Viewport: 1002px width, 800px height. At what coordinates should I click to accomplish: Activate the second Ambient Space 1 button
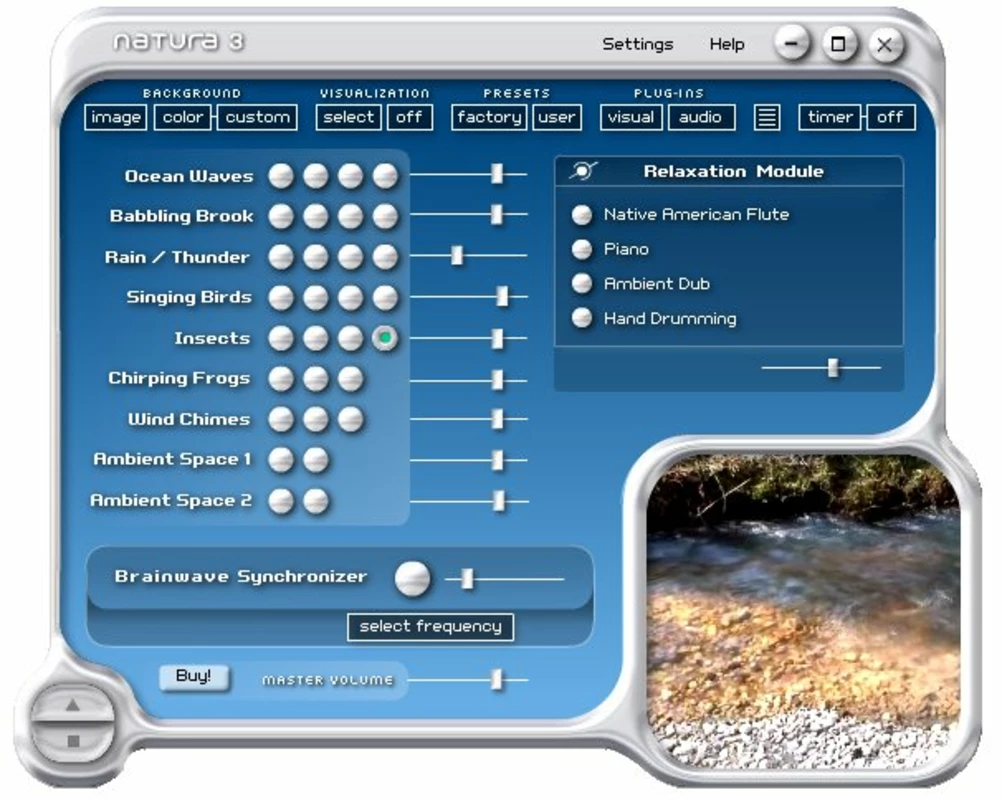(x=316, y=459)
